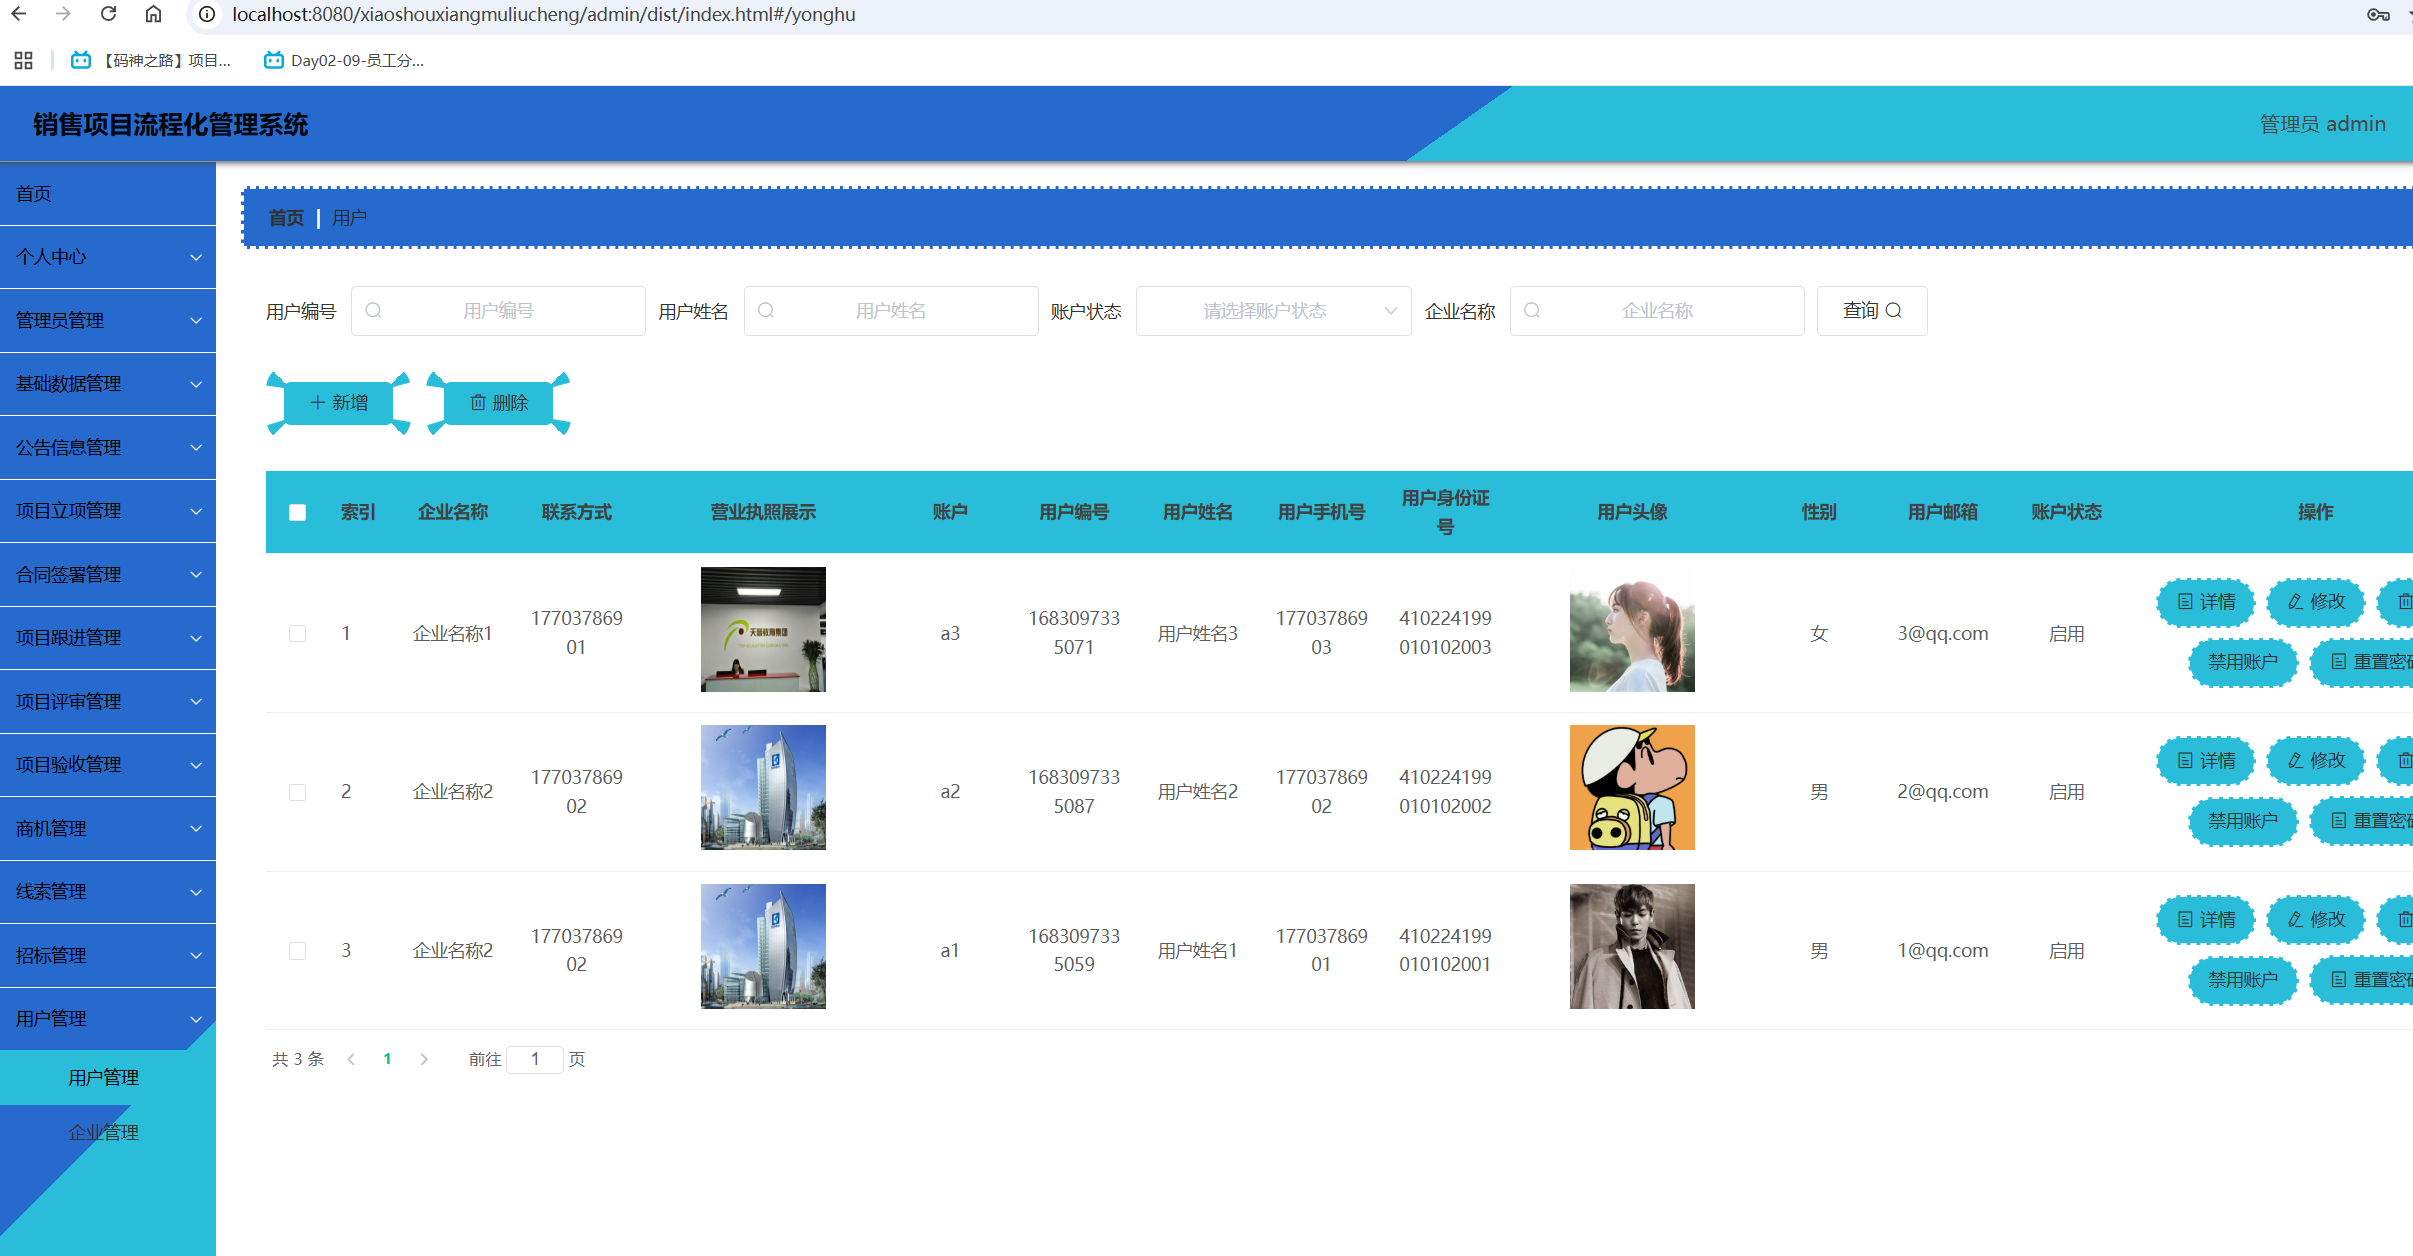2413x1256 pixels.
Task: Open the apps grid in the bookmarks bar
Action: [x=23, y=60]
